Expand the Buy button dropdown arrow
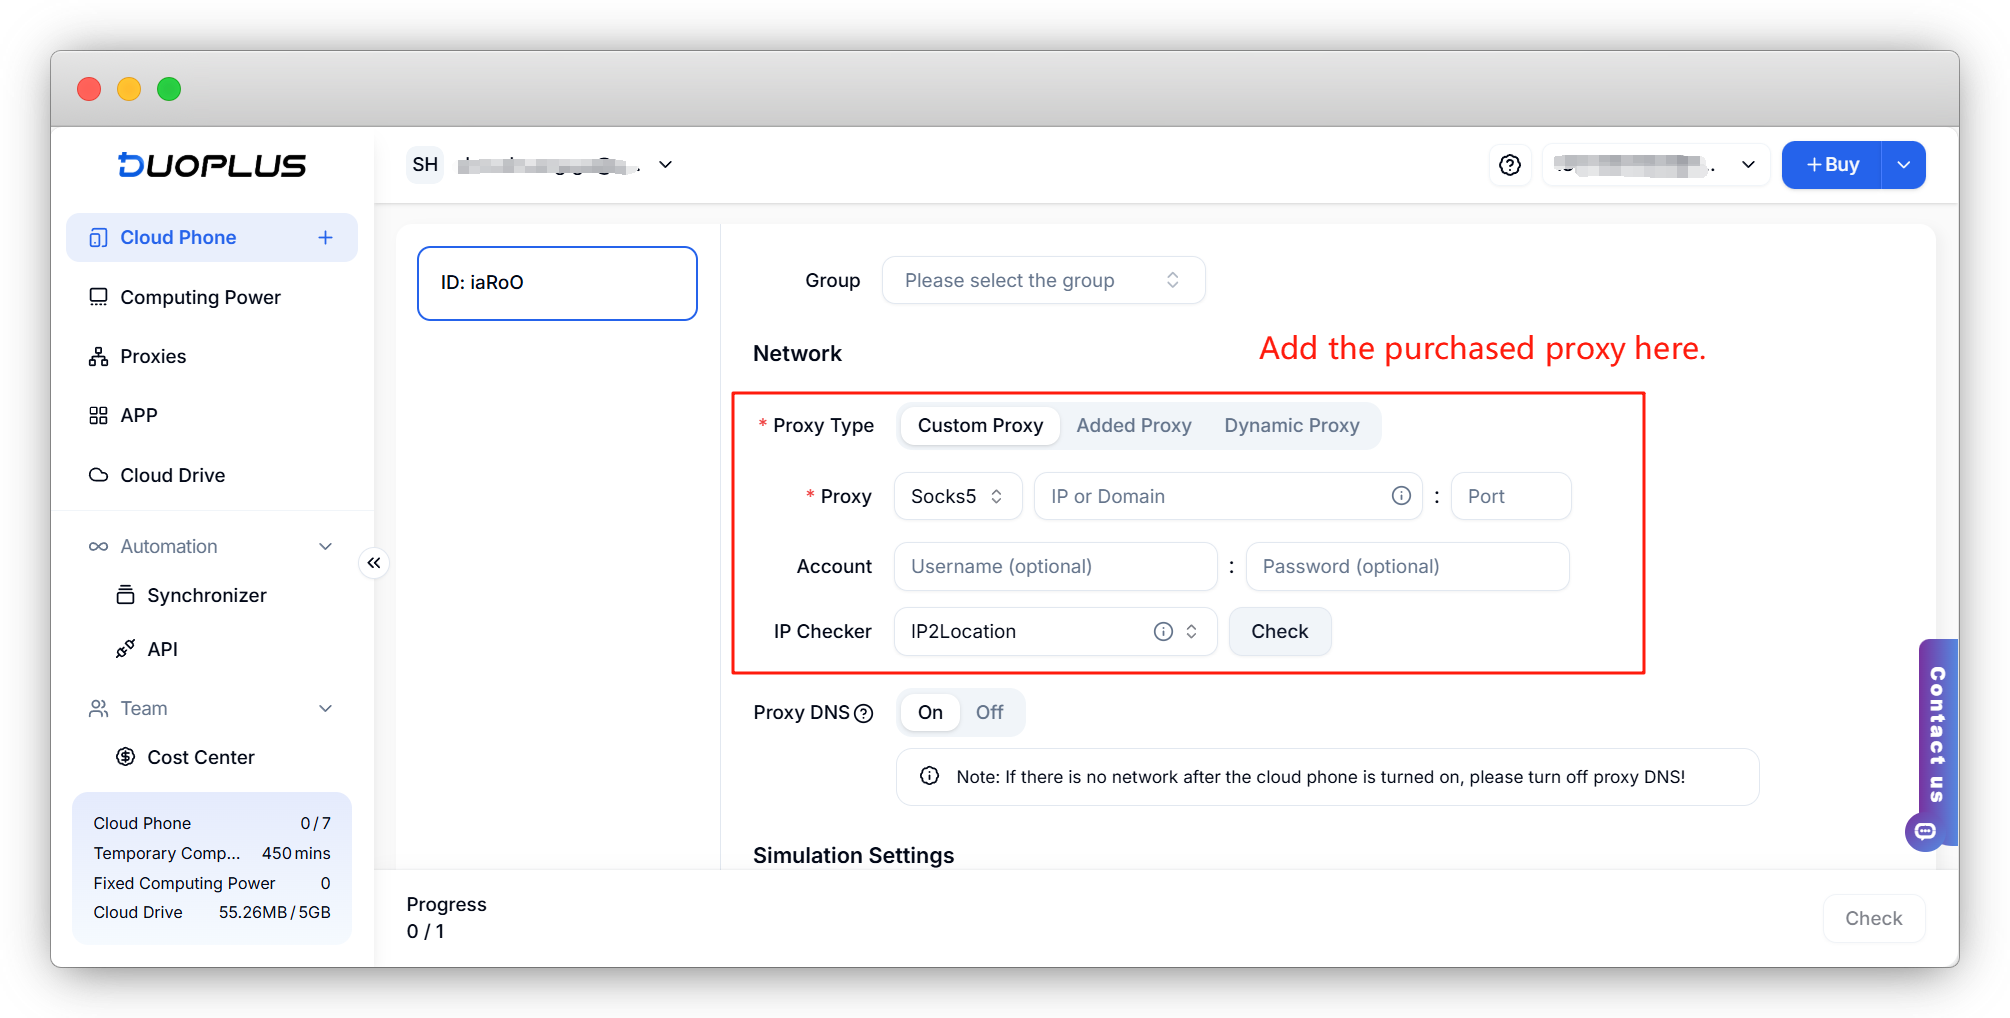2010x1018 pixels. tap(1904, 165)
